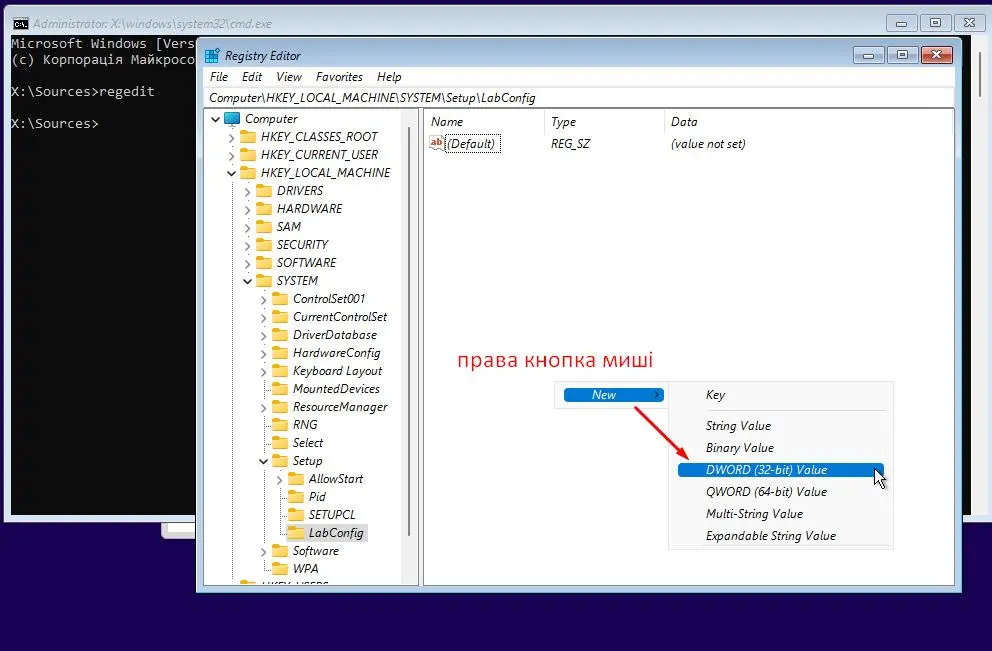Open the Favorites menu
The image size is (992, 651).
pyautogui.click(x=339, y=77)
